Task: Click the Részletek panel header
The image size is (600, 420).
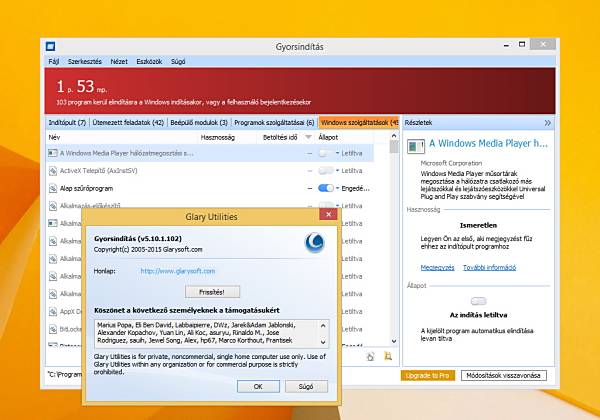Action: click(x=478, y=123)
